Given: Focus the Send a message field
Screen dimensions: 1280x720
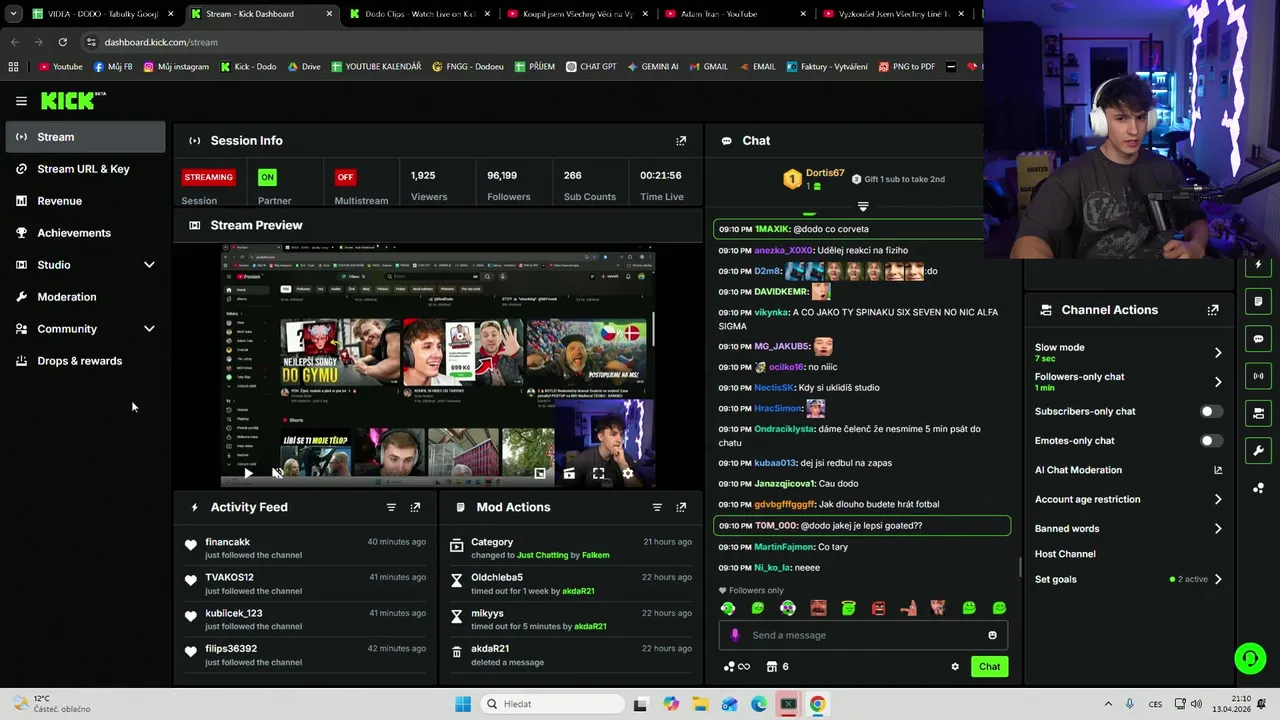Looking at the screenshot, I should click(x=862, y=635).
